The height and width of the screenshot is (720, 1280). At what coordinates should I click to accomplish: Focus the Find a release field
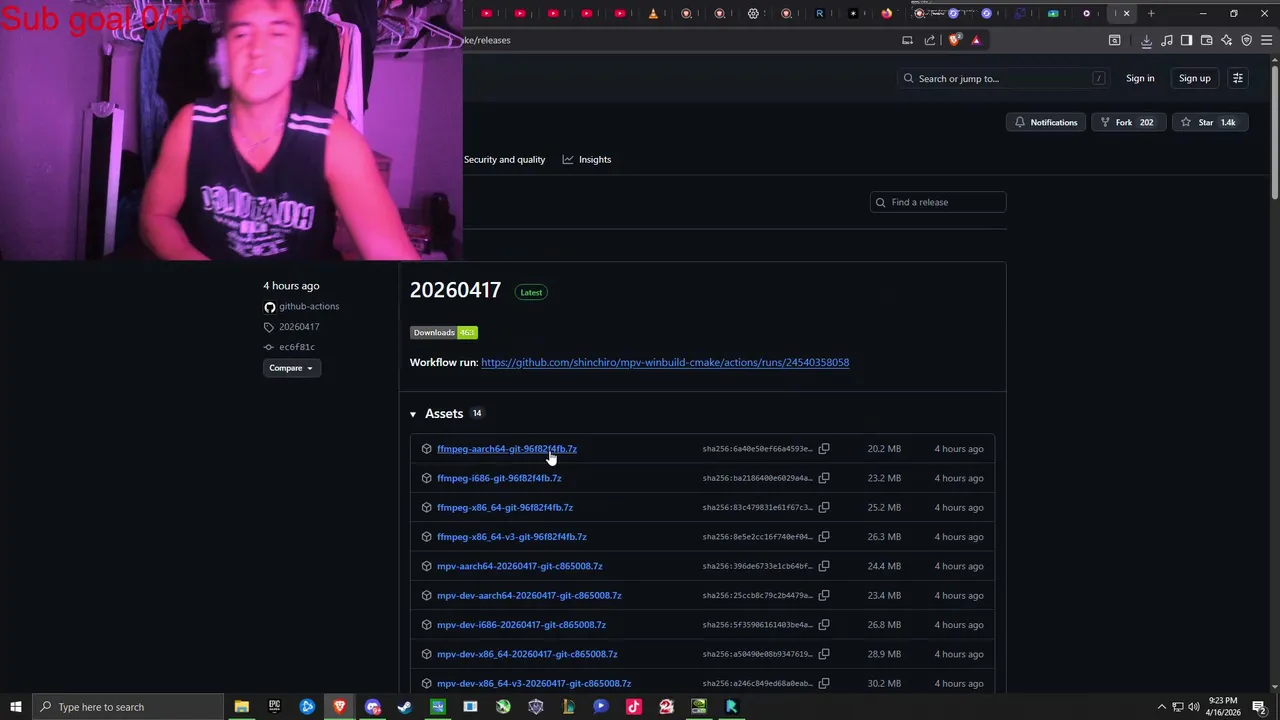pos(938,202)
